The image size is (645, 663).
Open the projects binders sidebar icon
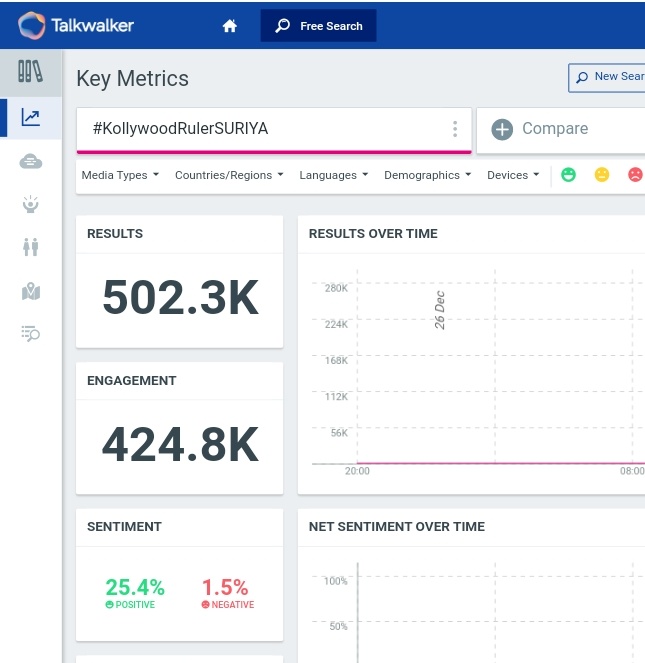coord(30,71)
